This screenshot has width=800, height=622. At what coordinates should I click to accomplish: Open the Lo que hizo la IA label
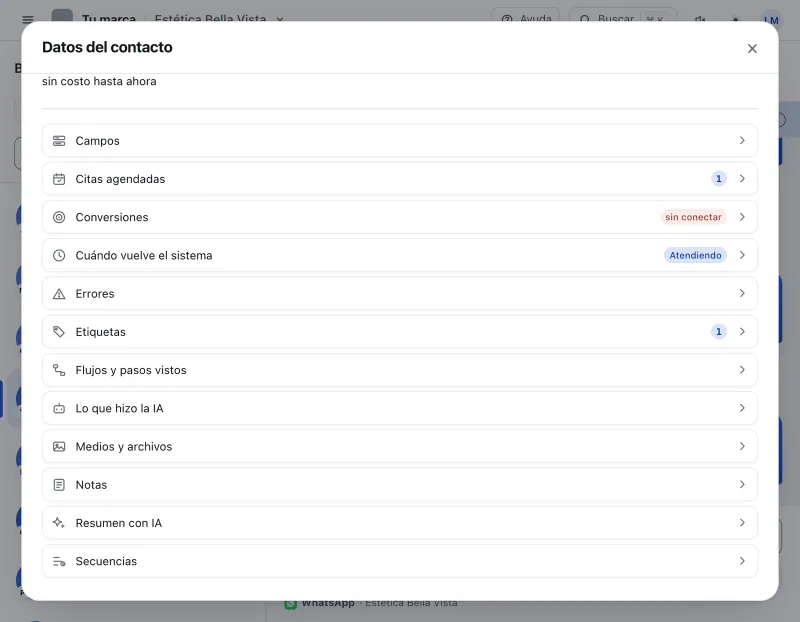119,409
